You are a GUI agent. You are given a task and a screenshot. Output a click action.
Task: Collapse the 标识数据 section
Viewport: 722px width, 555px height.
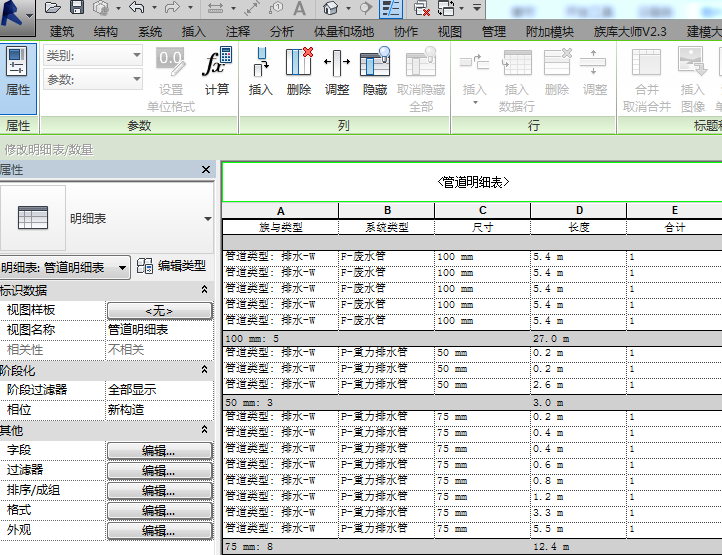click(x=205, y=290)
